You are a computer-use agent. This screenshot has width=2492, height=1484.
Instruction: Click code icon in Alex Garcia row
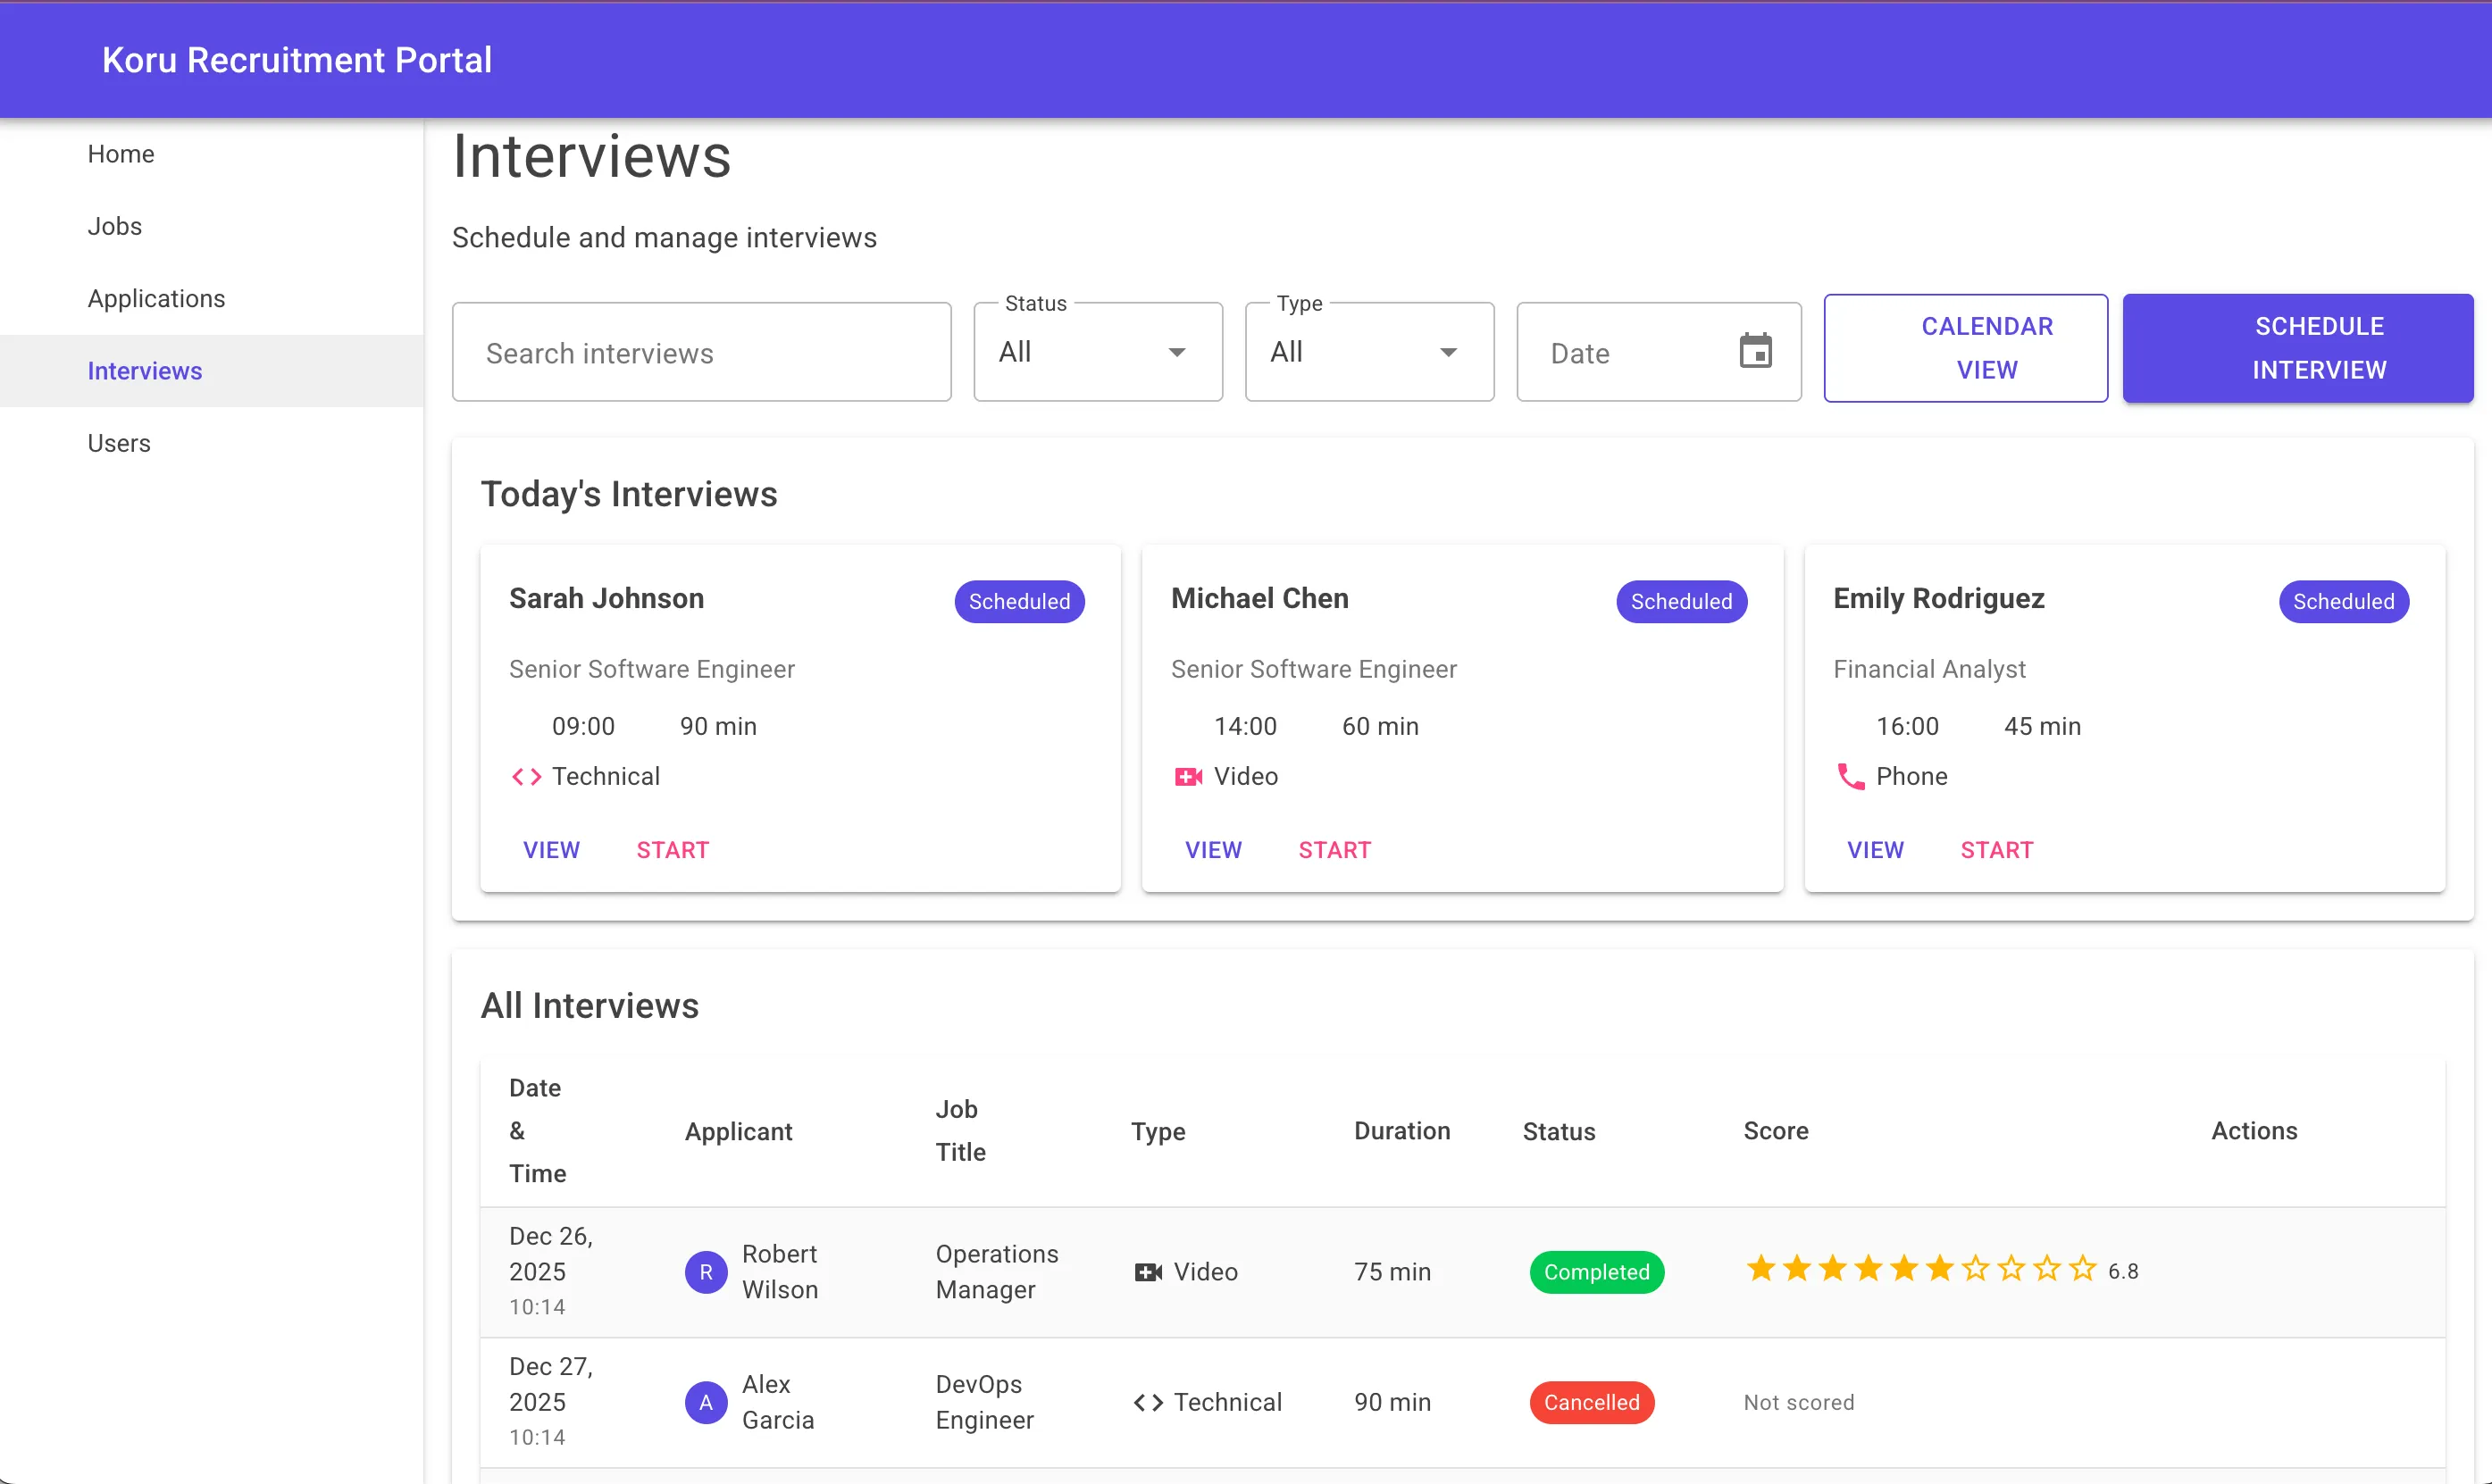(1148, 1402)
